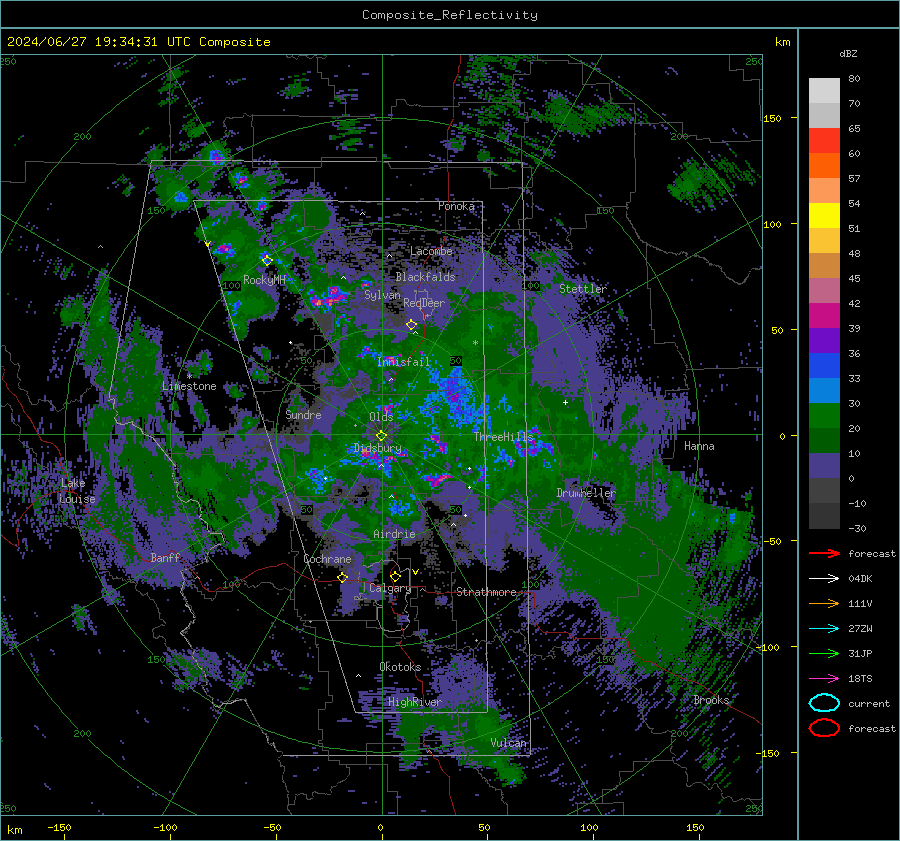Click the Stettler city label
Viewport: 900px width, 841px height.
[x=583, y=289]
